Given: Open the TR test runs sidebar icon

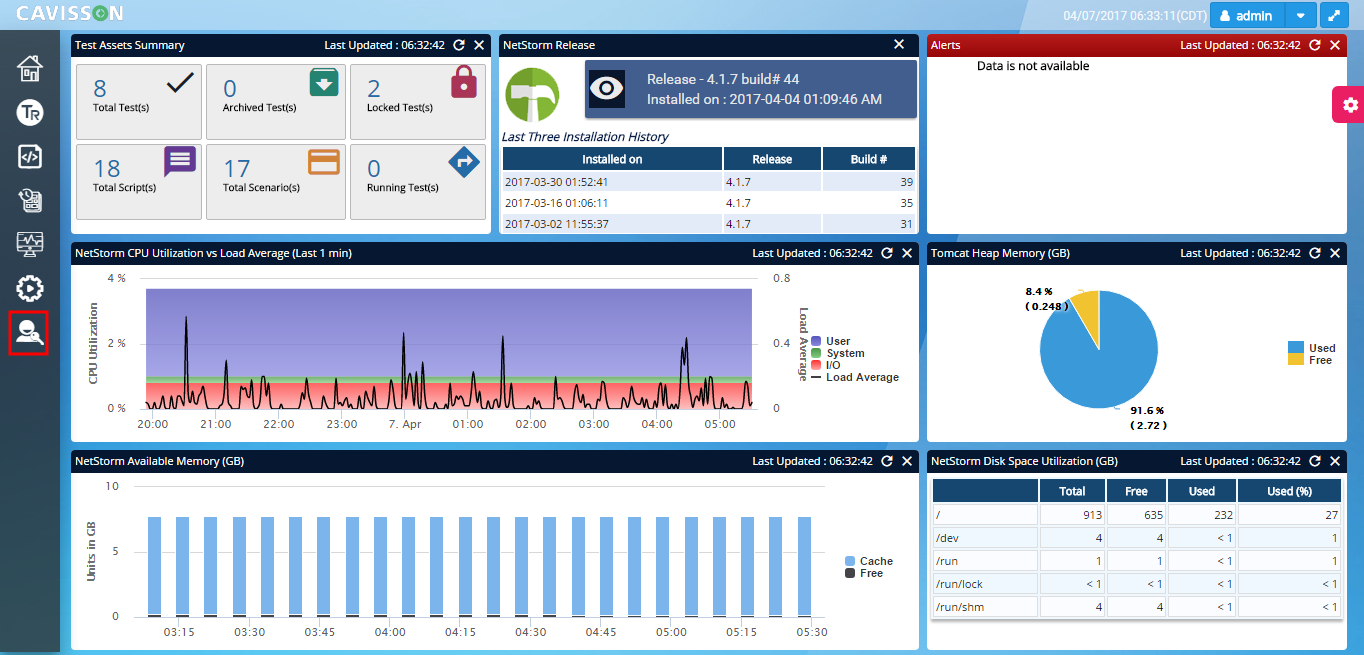Looking at the screenshot, I should point(30,113).
